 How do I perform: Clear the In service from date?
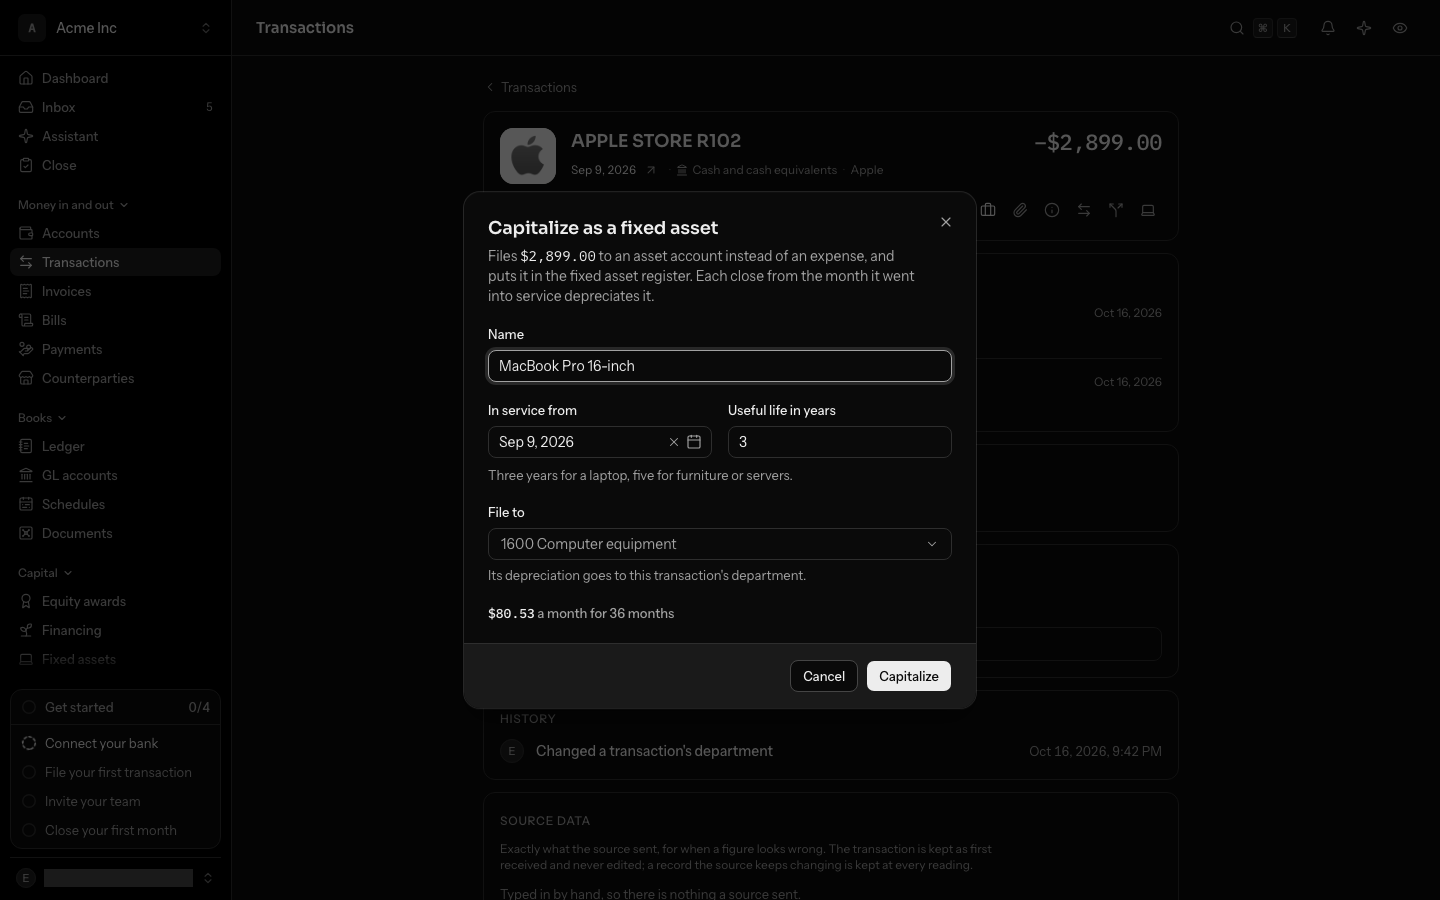(x=674, y=442)
